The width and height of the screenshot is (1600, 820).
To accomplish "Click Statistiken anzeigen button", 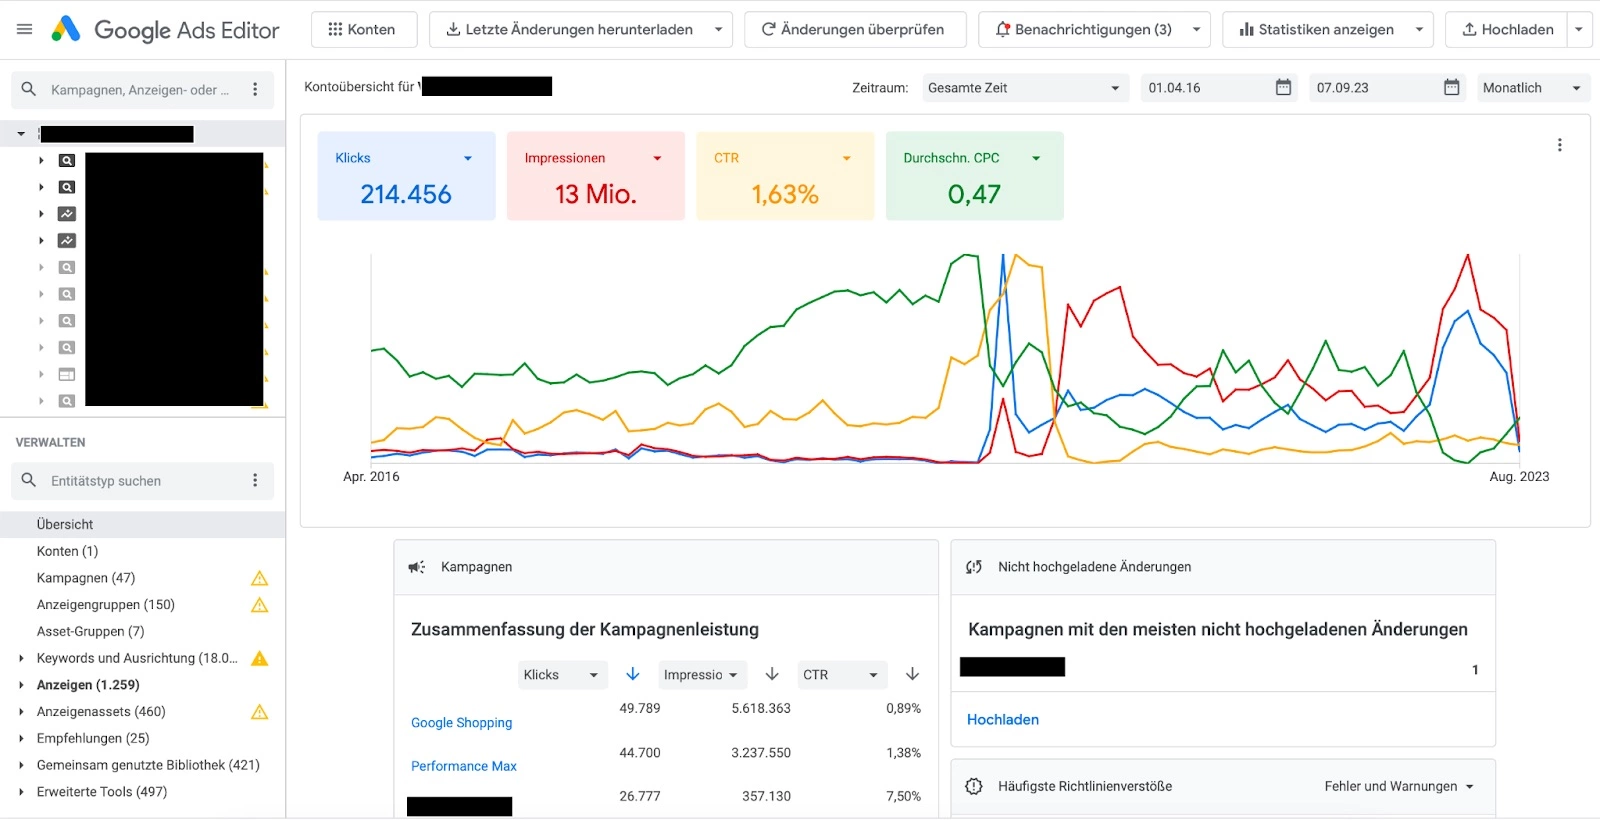I will click(x=1317, y=30).
